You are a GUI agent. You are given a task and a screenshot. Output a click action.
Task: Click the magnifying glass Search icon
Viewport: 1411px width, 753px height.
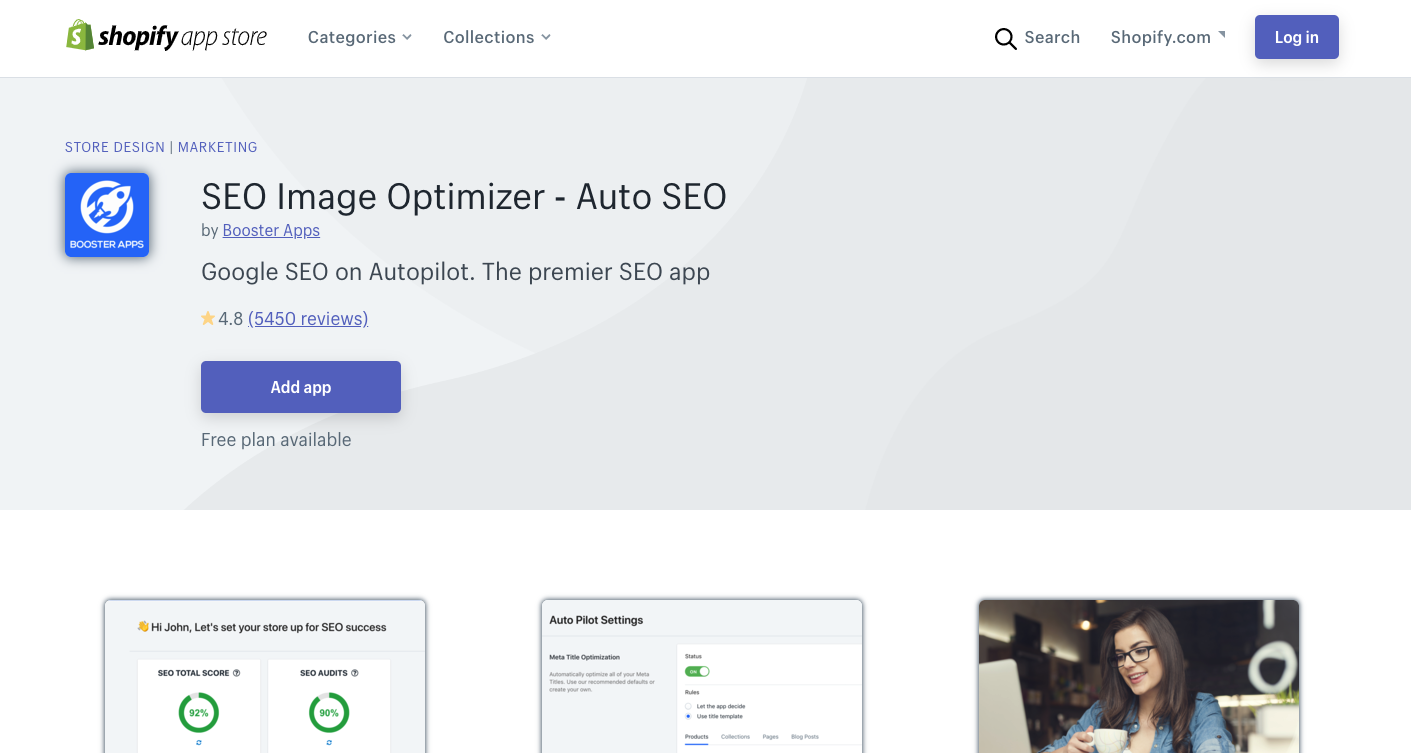click(1005, 38)
